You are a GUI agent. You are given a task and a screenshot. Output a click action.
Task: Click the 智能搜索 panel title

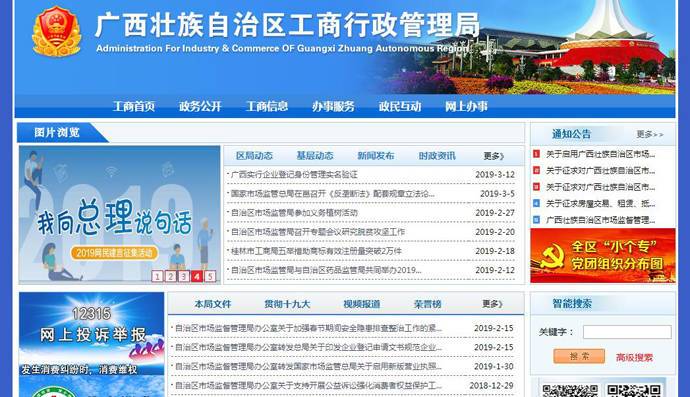tap(572, 303)
